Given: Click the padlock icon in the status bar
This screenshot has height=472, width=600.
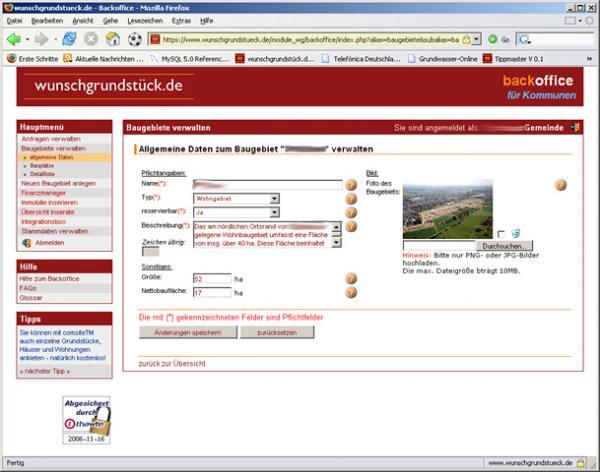Looking at the screenshot, I should (x=580, y=463).
